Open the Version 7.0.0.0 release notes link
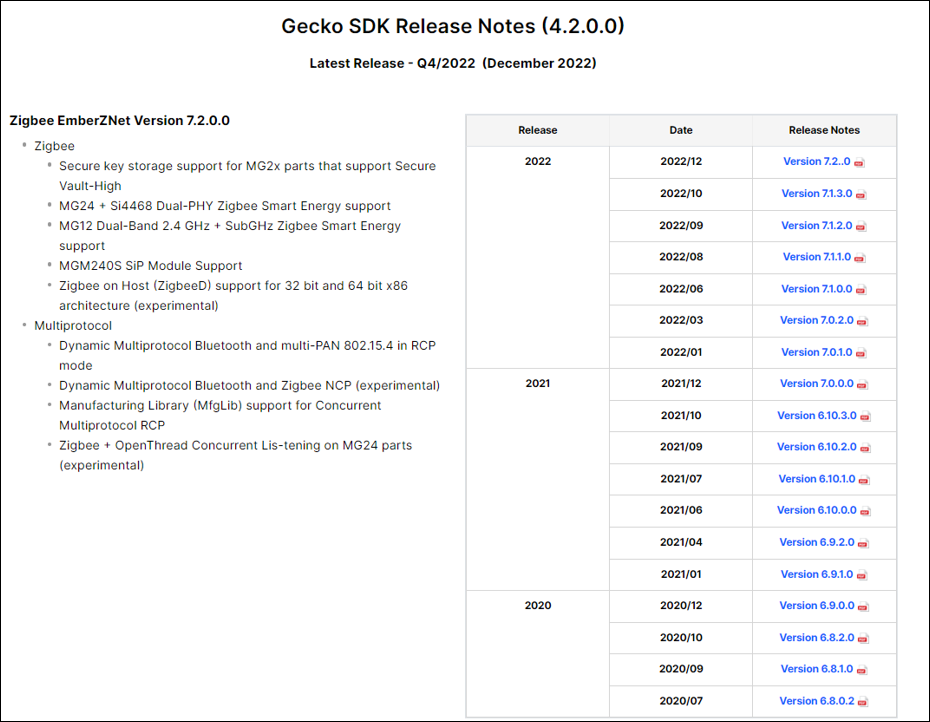The height and width of the screenshot is (722, 930). pyautogui.click(x=816, y=384)
